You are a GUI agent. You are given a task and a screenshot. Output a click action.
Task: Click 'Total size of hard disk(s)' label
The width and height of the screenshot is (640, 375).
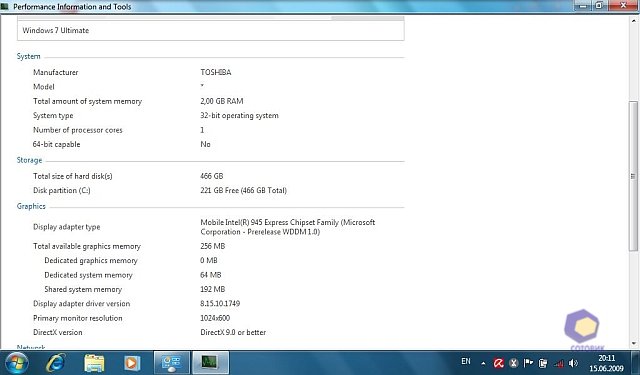coord(73,176)
